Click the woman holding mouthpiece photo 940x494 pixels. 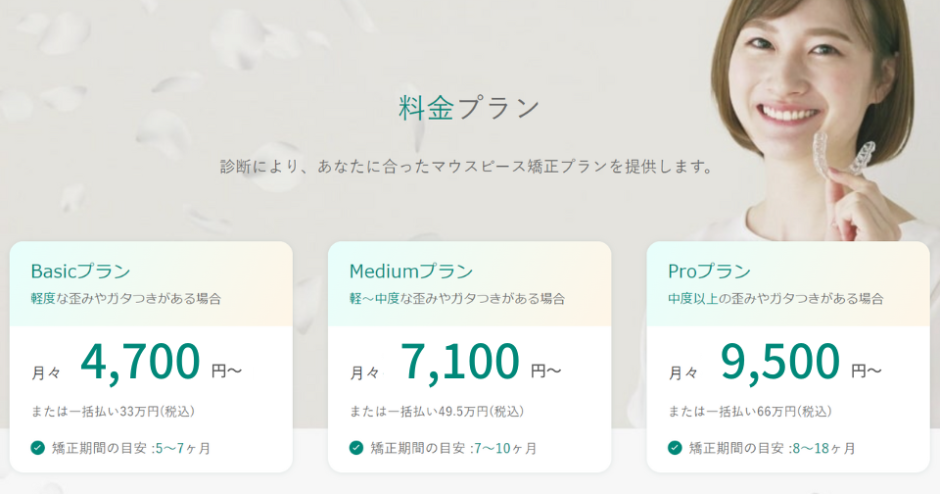pyautogui.click(x=822, y=120)
